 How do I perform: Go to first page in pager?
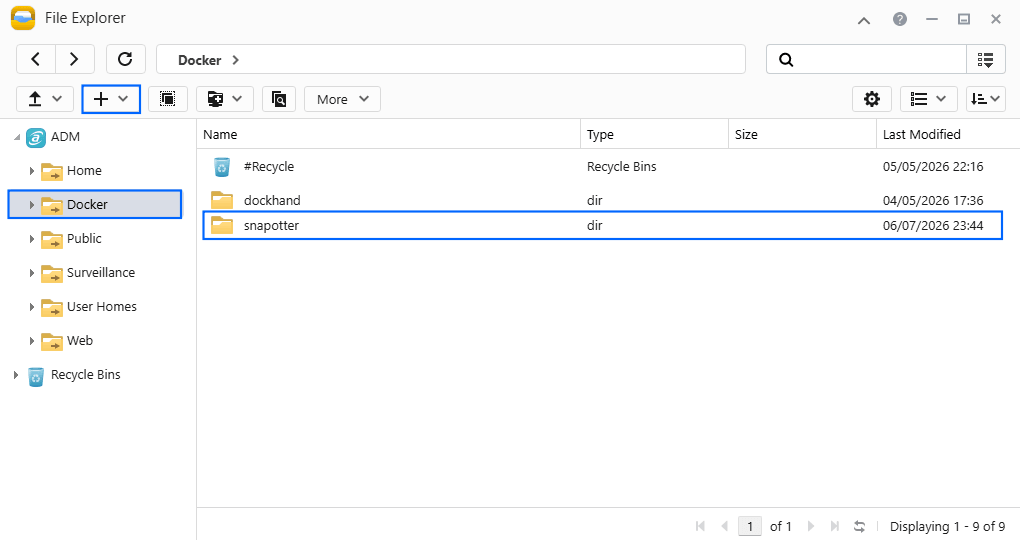pyautogui.click(x=701, y=526)
